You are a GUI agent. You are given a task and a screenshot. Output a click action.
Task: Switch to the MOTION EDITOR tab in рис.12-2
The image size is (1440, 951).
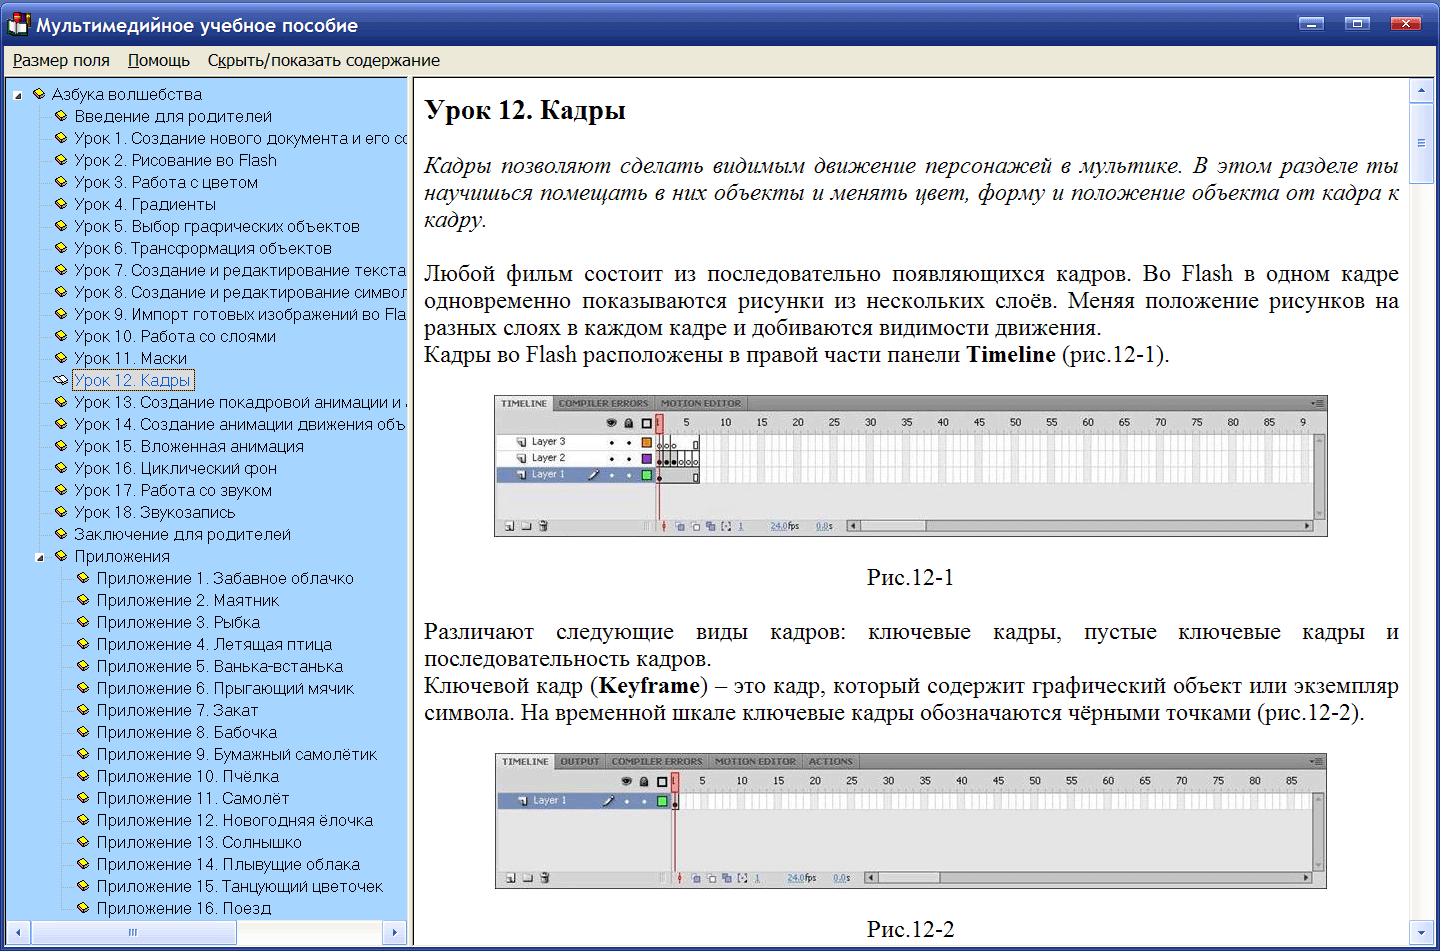(754, 761)
